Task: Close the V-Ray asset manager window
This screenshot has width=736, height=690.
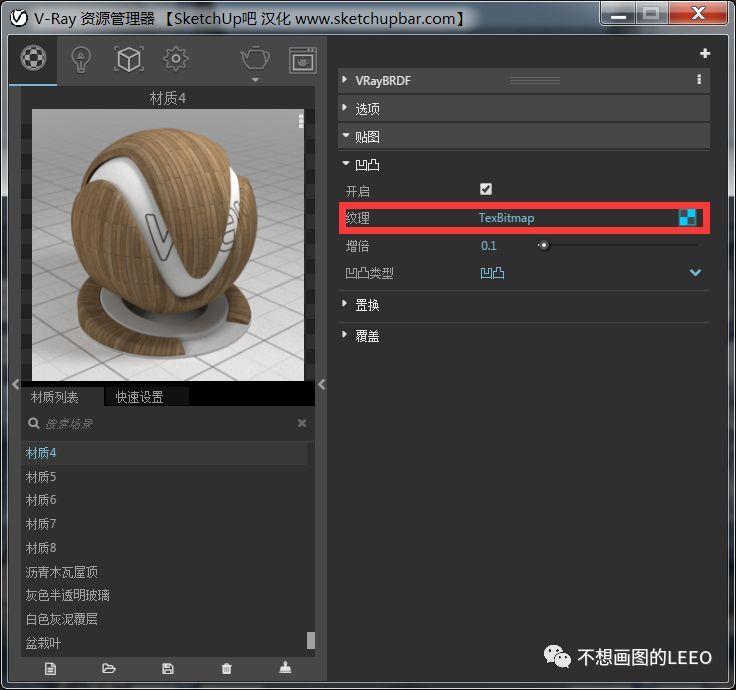Action: coord(698,14)
